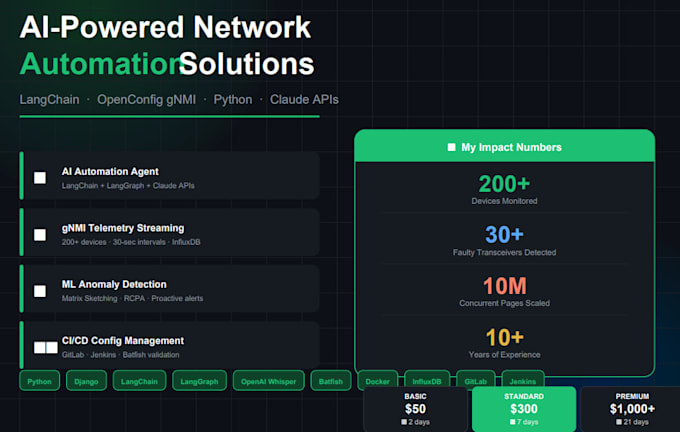Click the My Impact Numbers header icon

pos(451,147)
